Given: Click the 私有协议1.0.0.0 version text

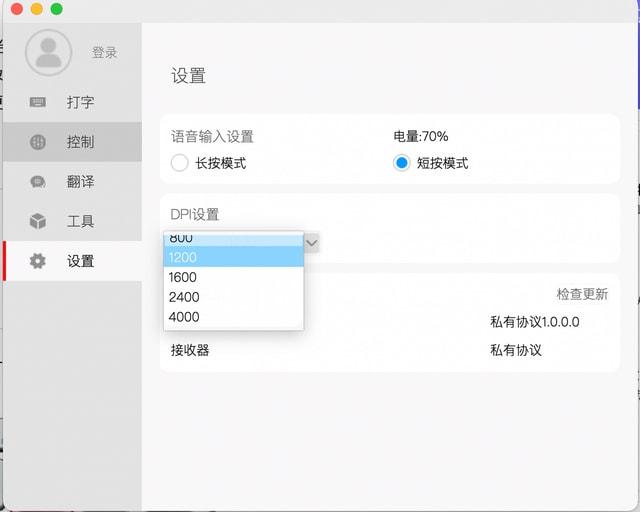Looking at the screenshot, I should click(535, 322).
